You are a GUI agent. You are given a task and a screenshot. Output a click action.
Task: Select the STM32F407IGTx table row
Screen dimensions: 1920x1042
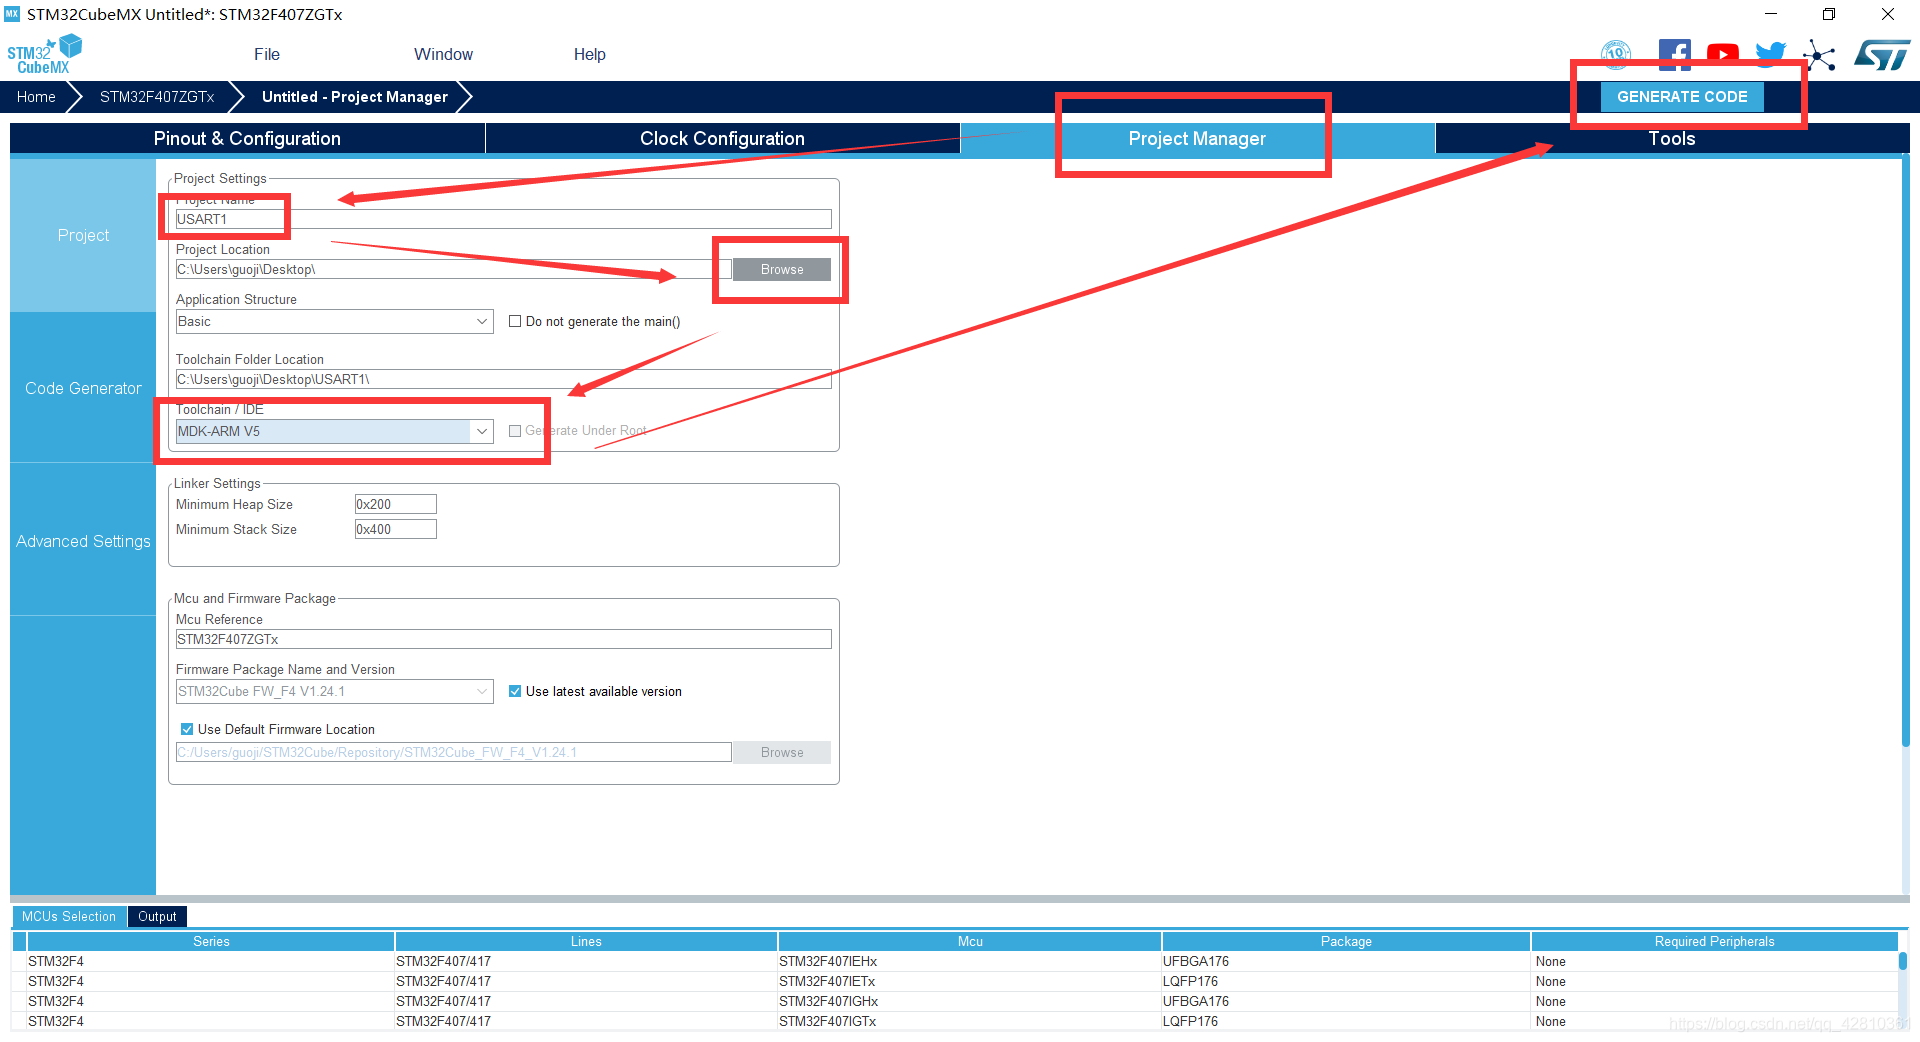pyautogui.click(x=955, y=1021)
